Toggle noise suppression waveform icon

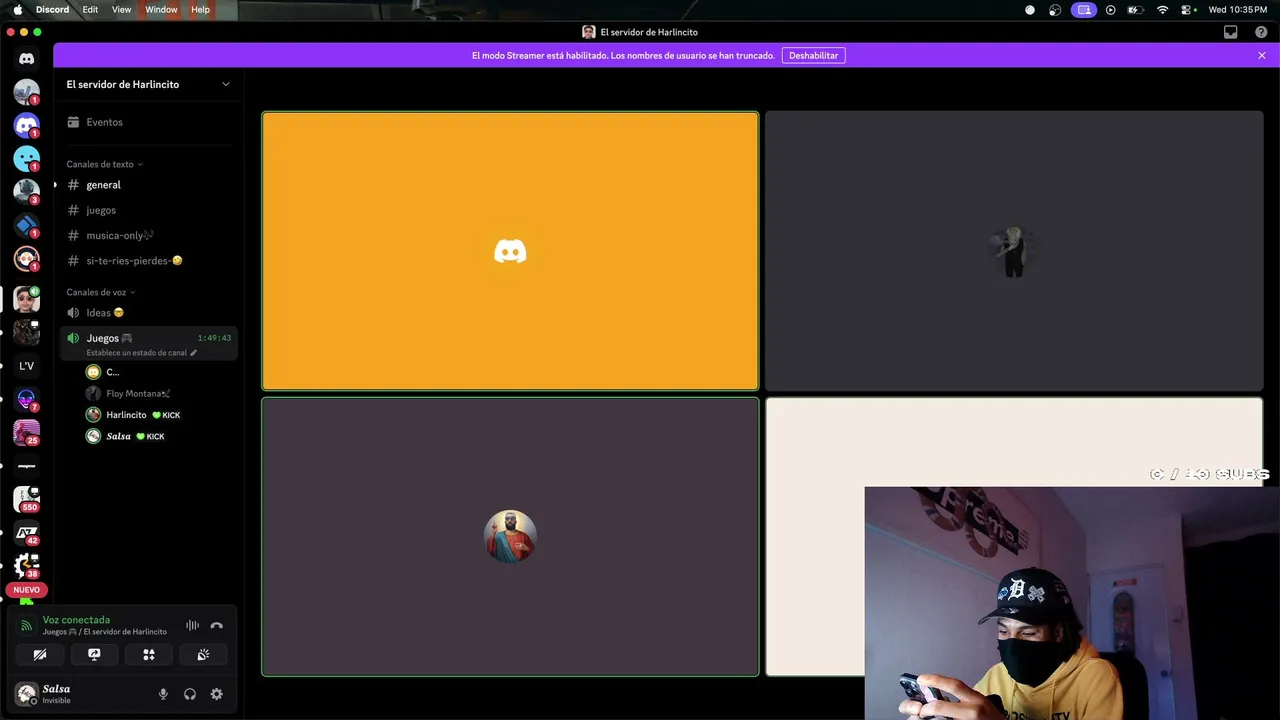click(192, 625)
